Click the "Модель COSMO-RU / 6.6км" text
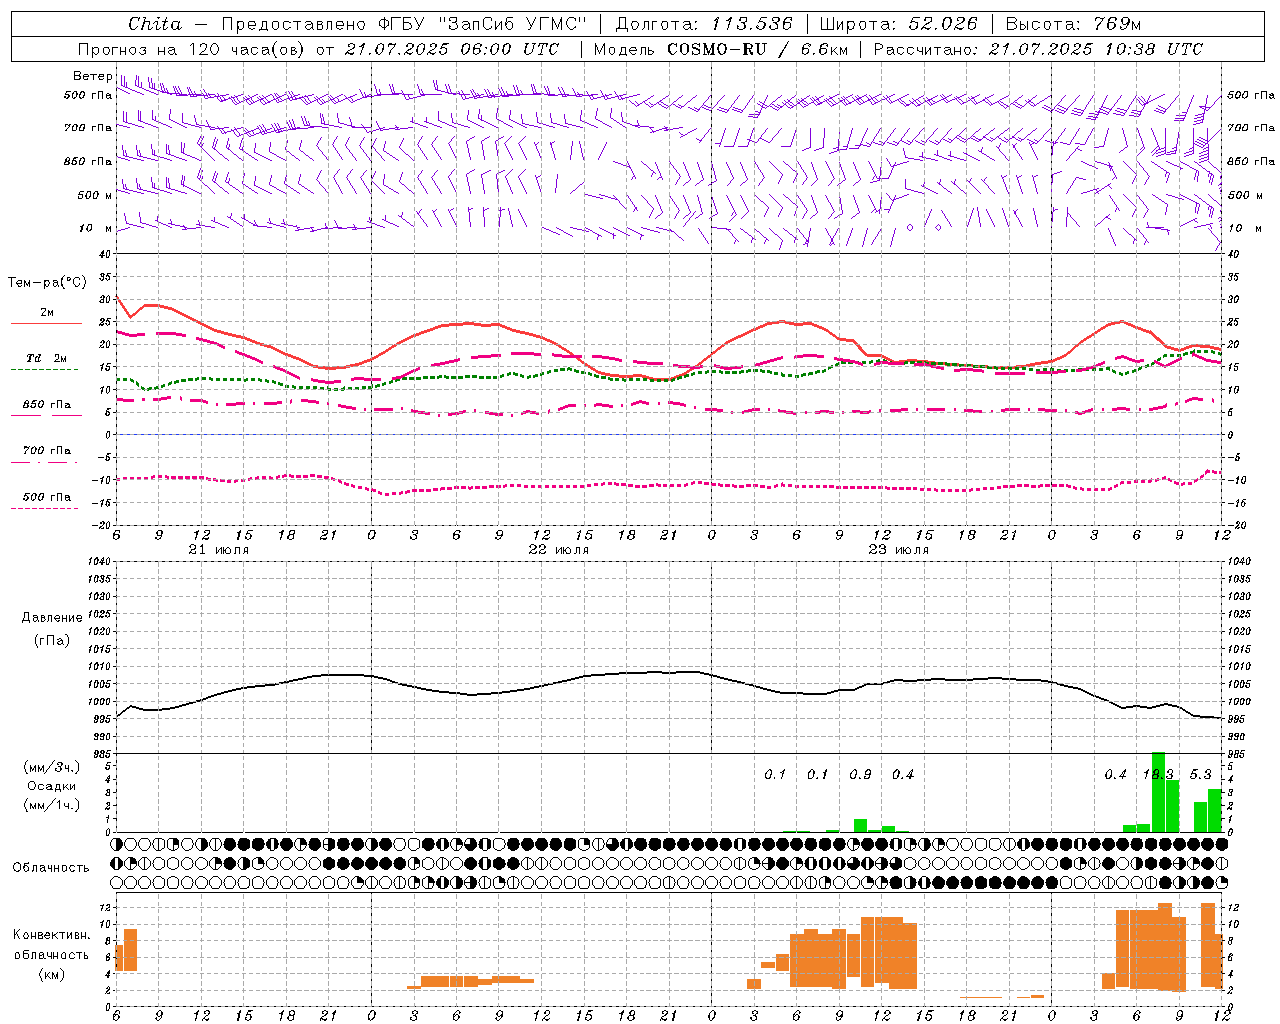 pos(720,49)
